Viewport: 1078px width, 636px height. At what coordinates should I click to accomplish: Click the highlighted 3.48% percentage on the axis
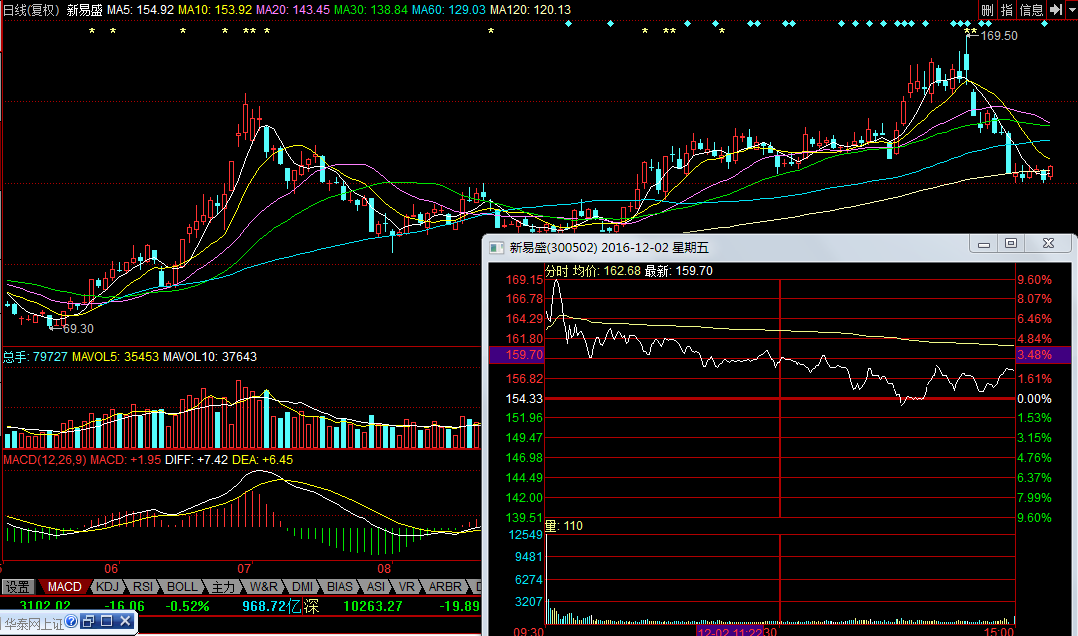(1034, 355)
